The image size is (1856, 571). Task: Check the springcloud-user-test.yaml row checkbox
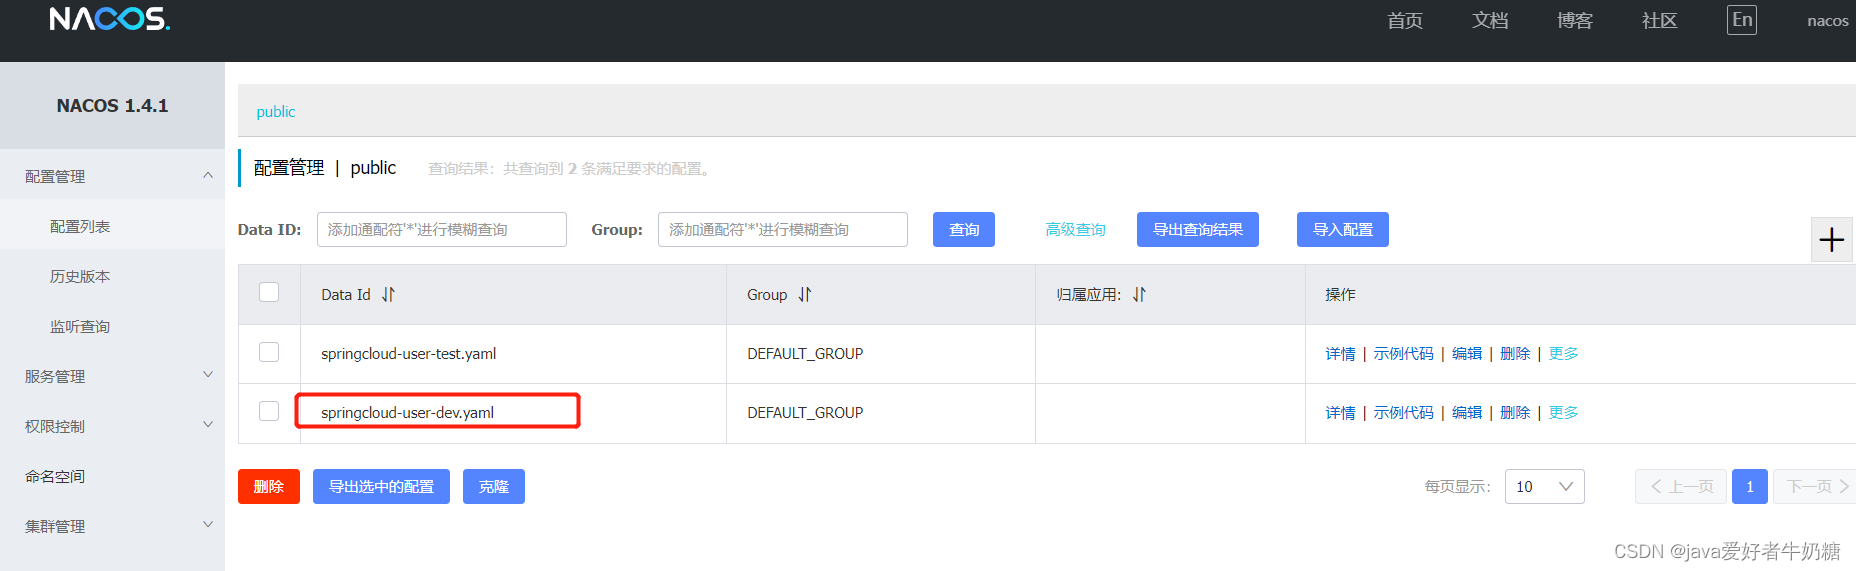point(269,352)
